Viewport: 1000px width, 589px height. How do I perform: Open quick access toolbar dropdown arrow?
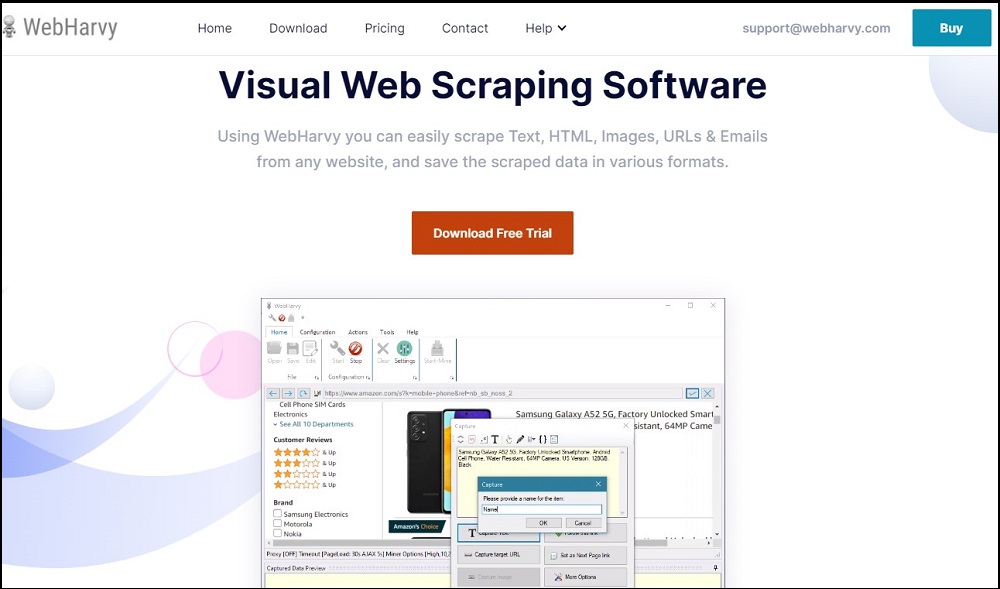coord(302,317)
